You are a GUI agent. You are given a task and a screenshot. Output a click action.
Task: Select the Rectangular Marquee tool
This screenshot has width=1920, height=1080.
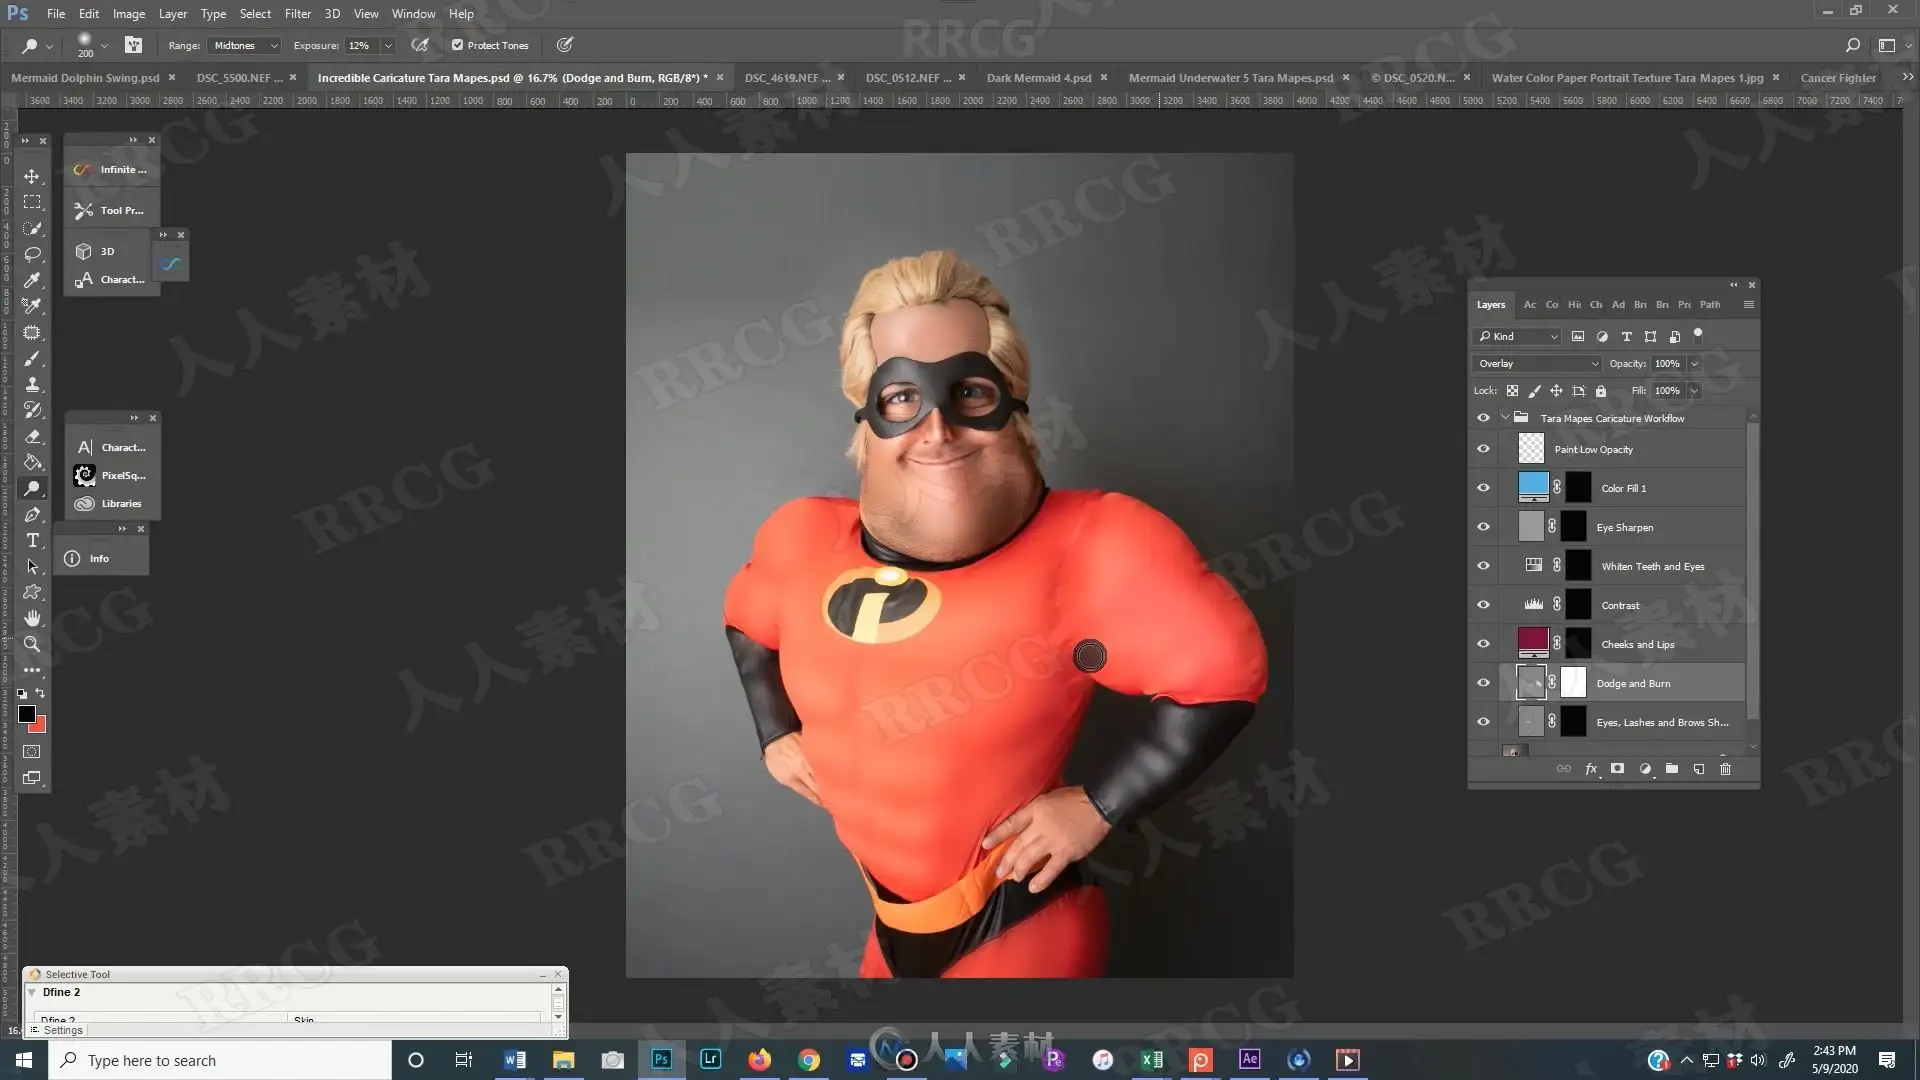(32, 202)
